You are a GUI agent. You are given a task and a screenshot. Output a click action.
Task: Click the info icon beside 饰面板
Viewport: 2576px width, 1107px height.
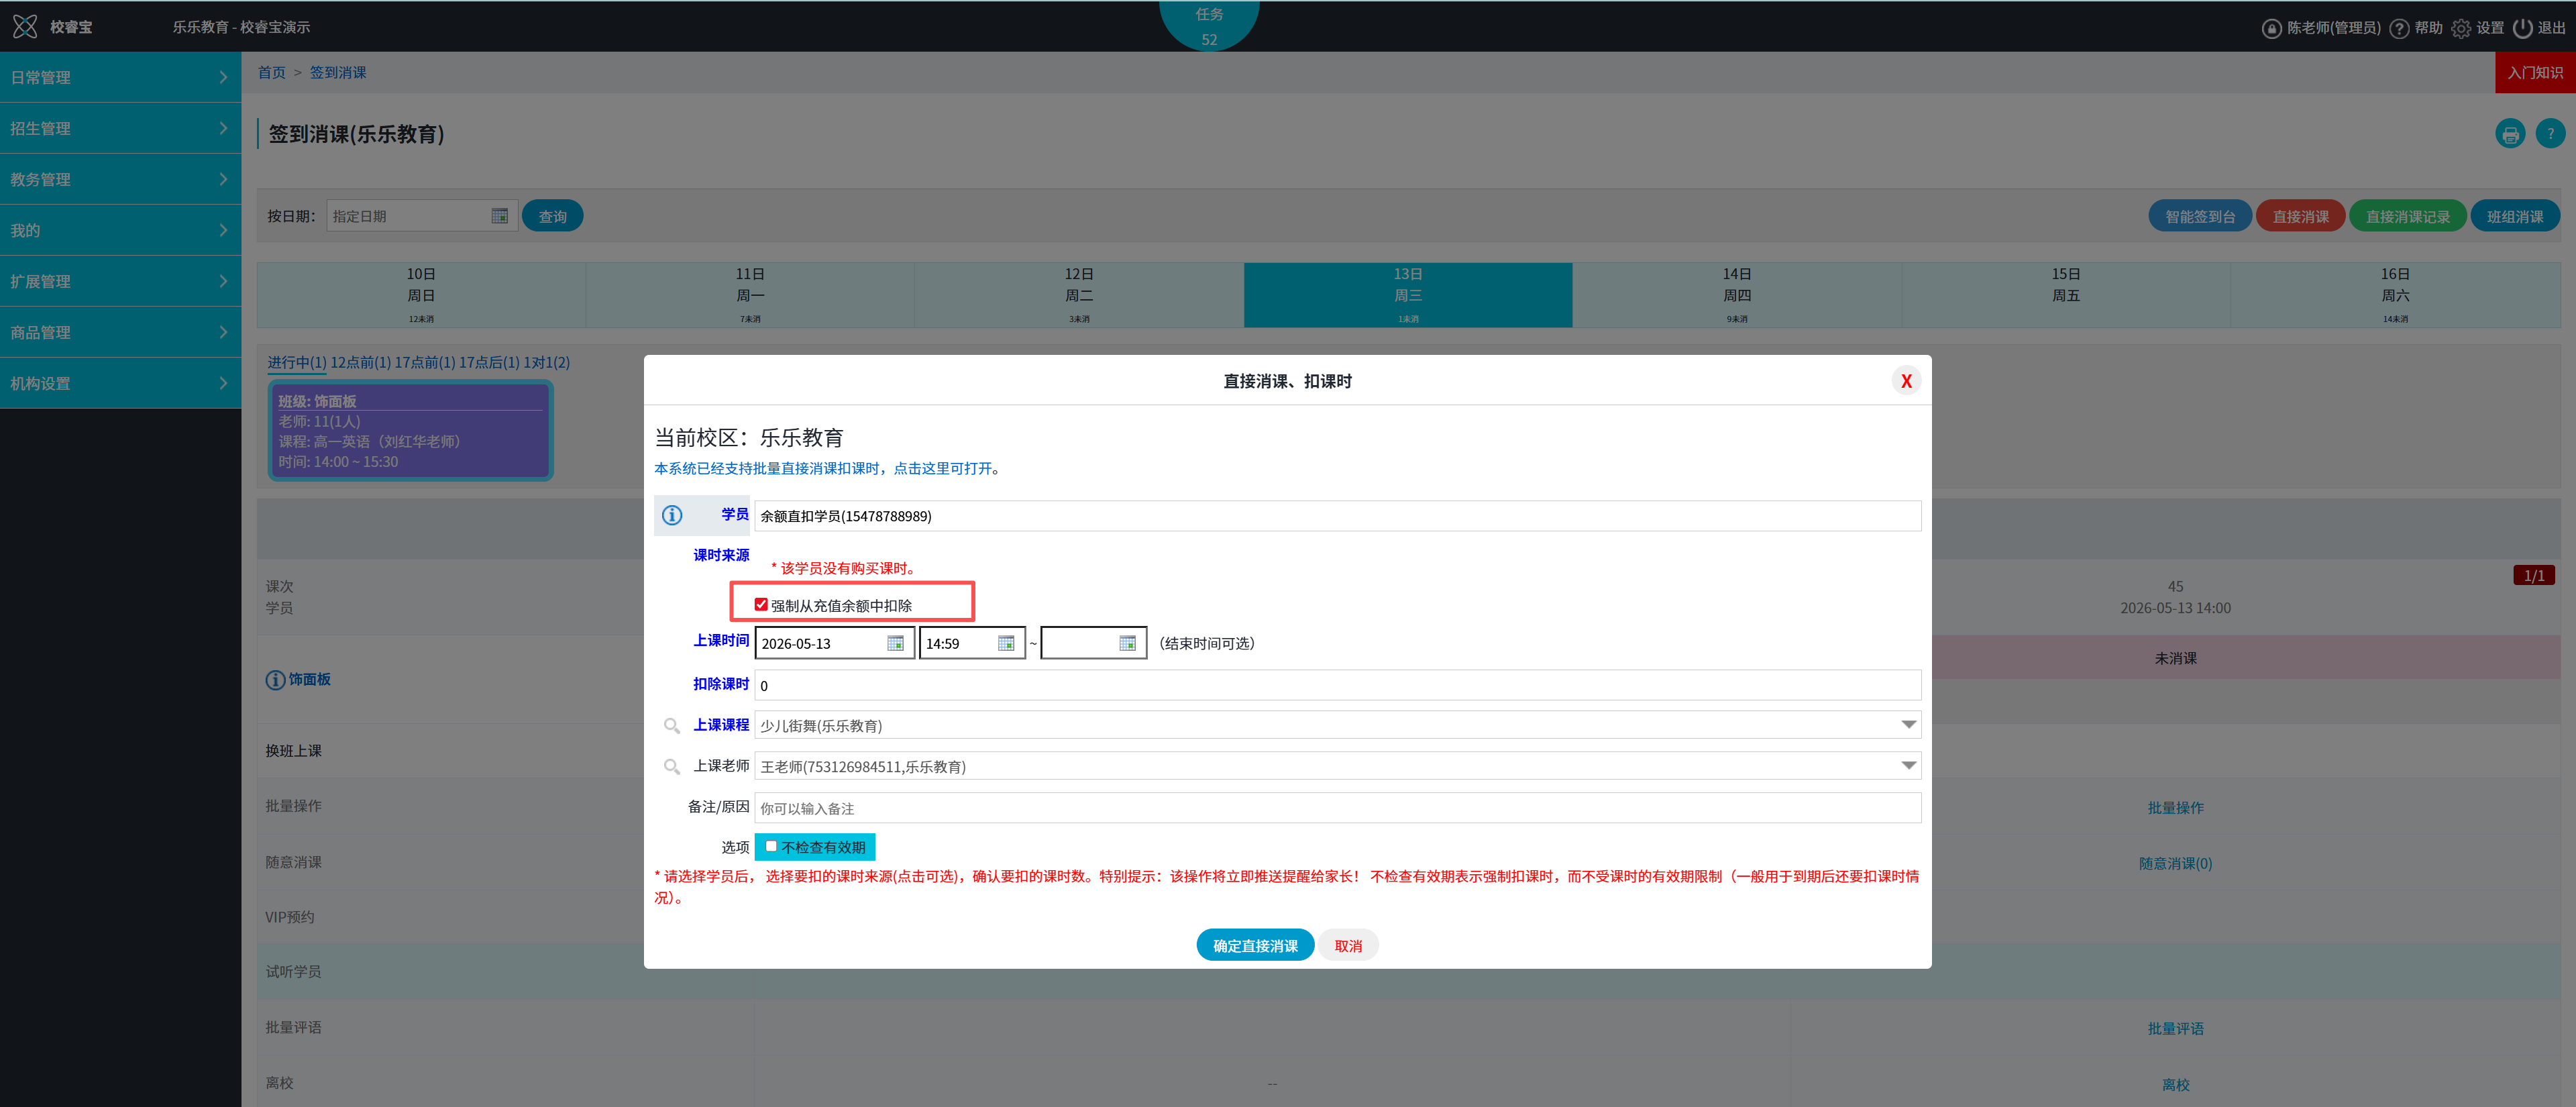pos(275,680)
